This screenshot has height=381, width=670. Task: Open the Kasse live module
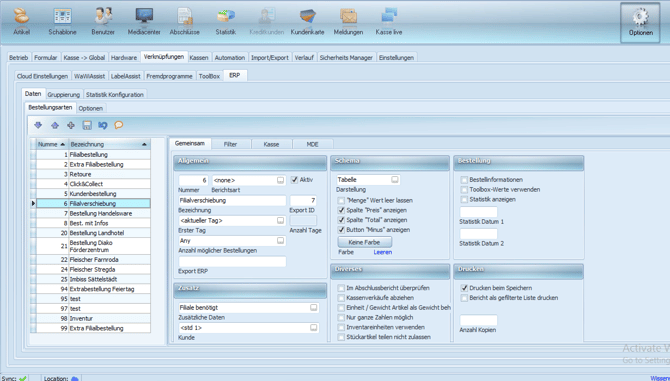click(x=389, y=22)
